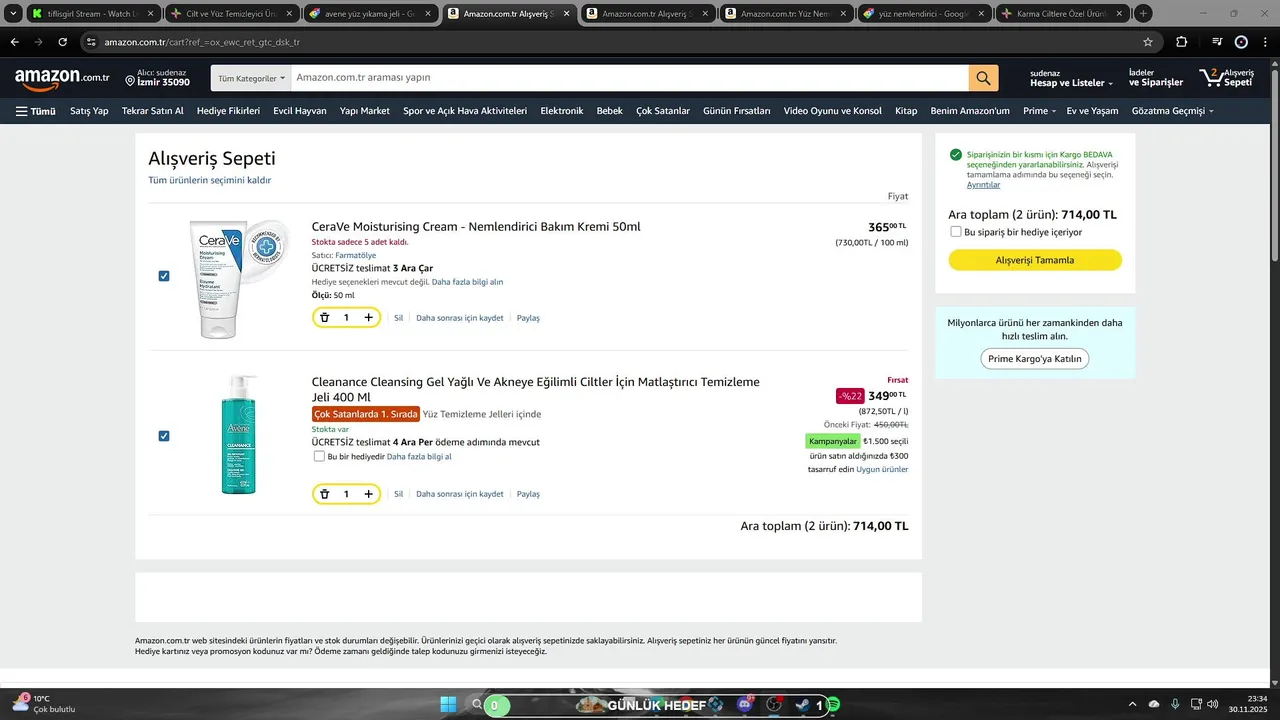Reload the page

click(63, 42)
